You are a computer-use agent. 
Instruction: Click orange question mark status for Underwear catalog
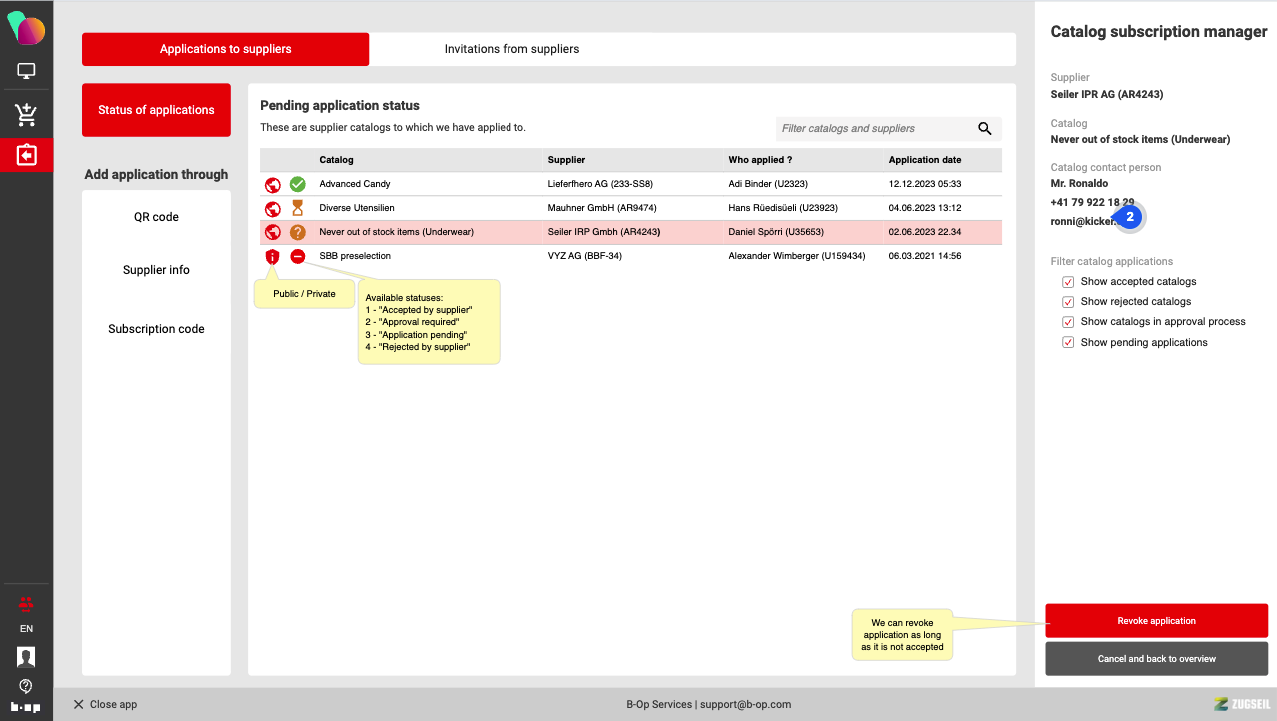point(297,232)
